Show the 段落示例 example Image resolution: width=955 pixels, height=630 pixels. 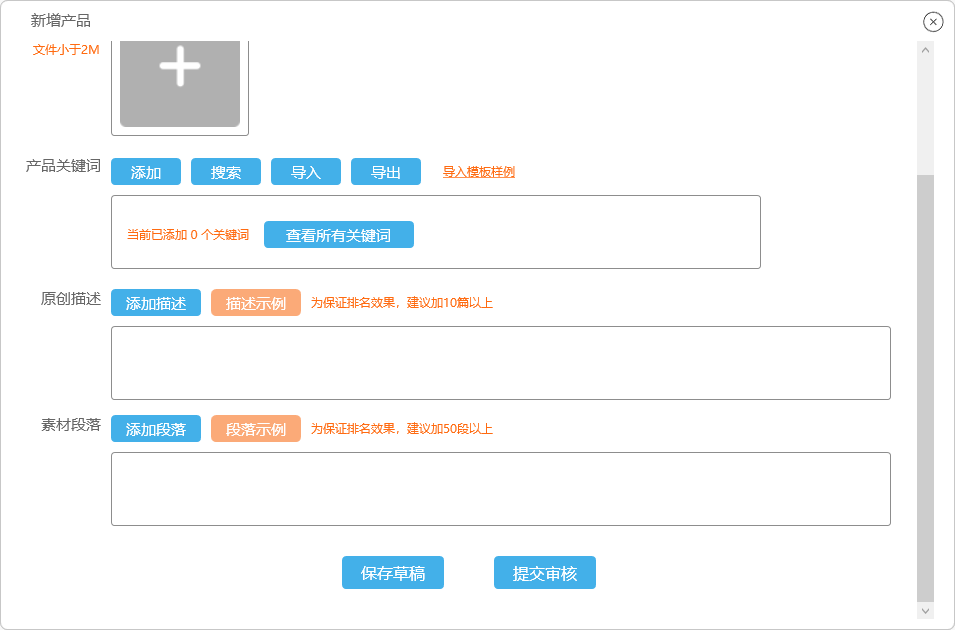click(x=256, y=429)
